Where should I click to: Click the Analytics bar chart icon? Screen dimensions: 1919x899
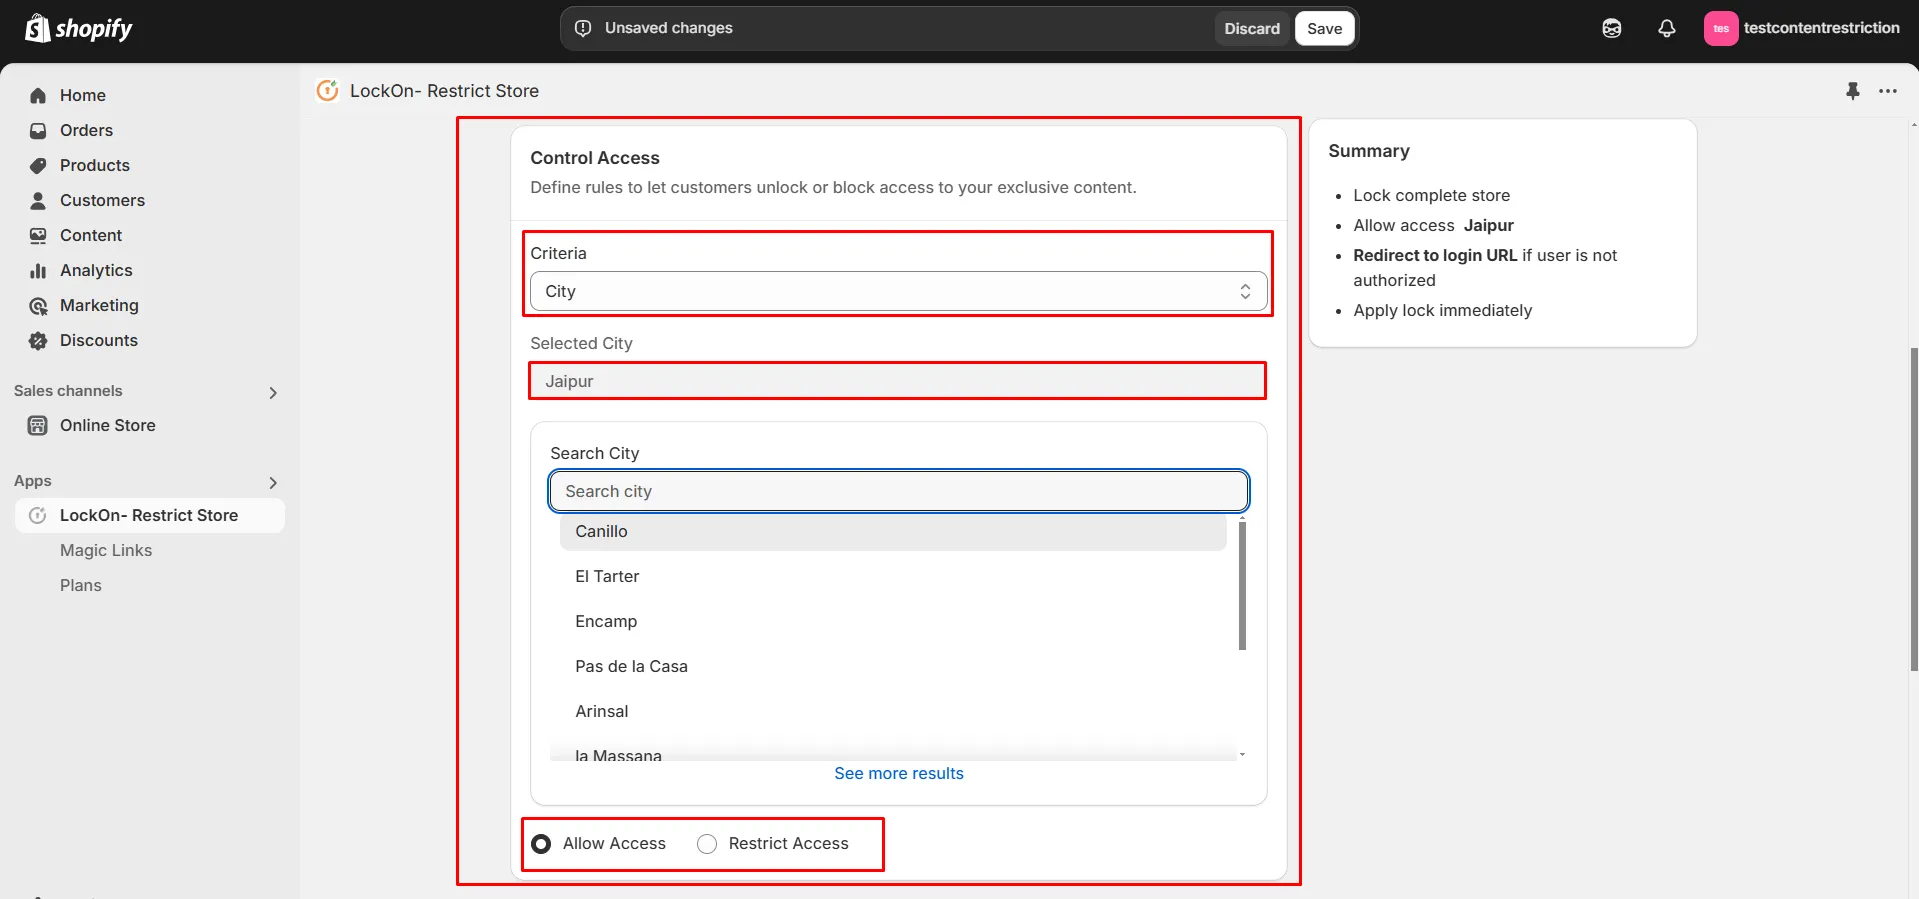38,270
